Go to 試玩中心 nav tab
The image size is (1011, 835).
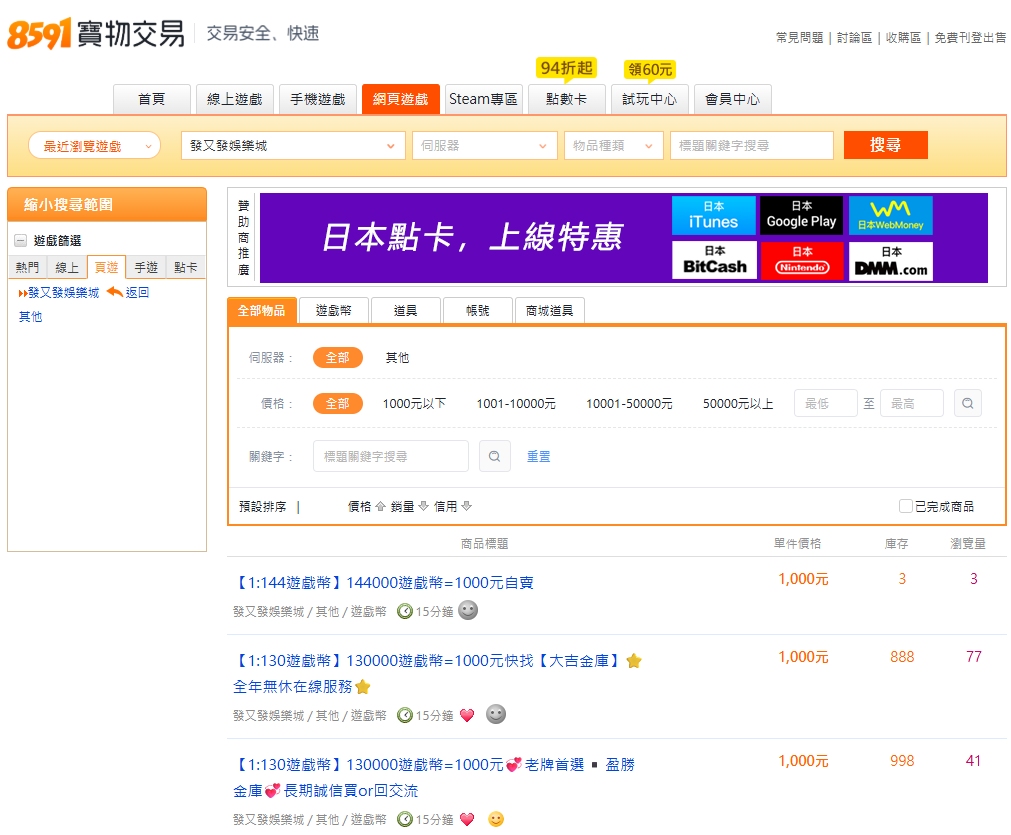pyautogui.click(x=650, y=99)
